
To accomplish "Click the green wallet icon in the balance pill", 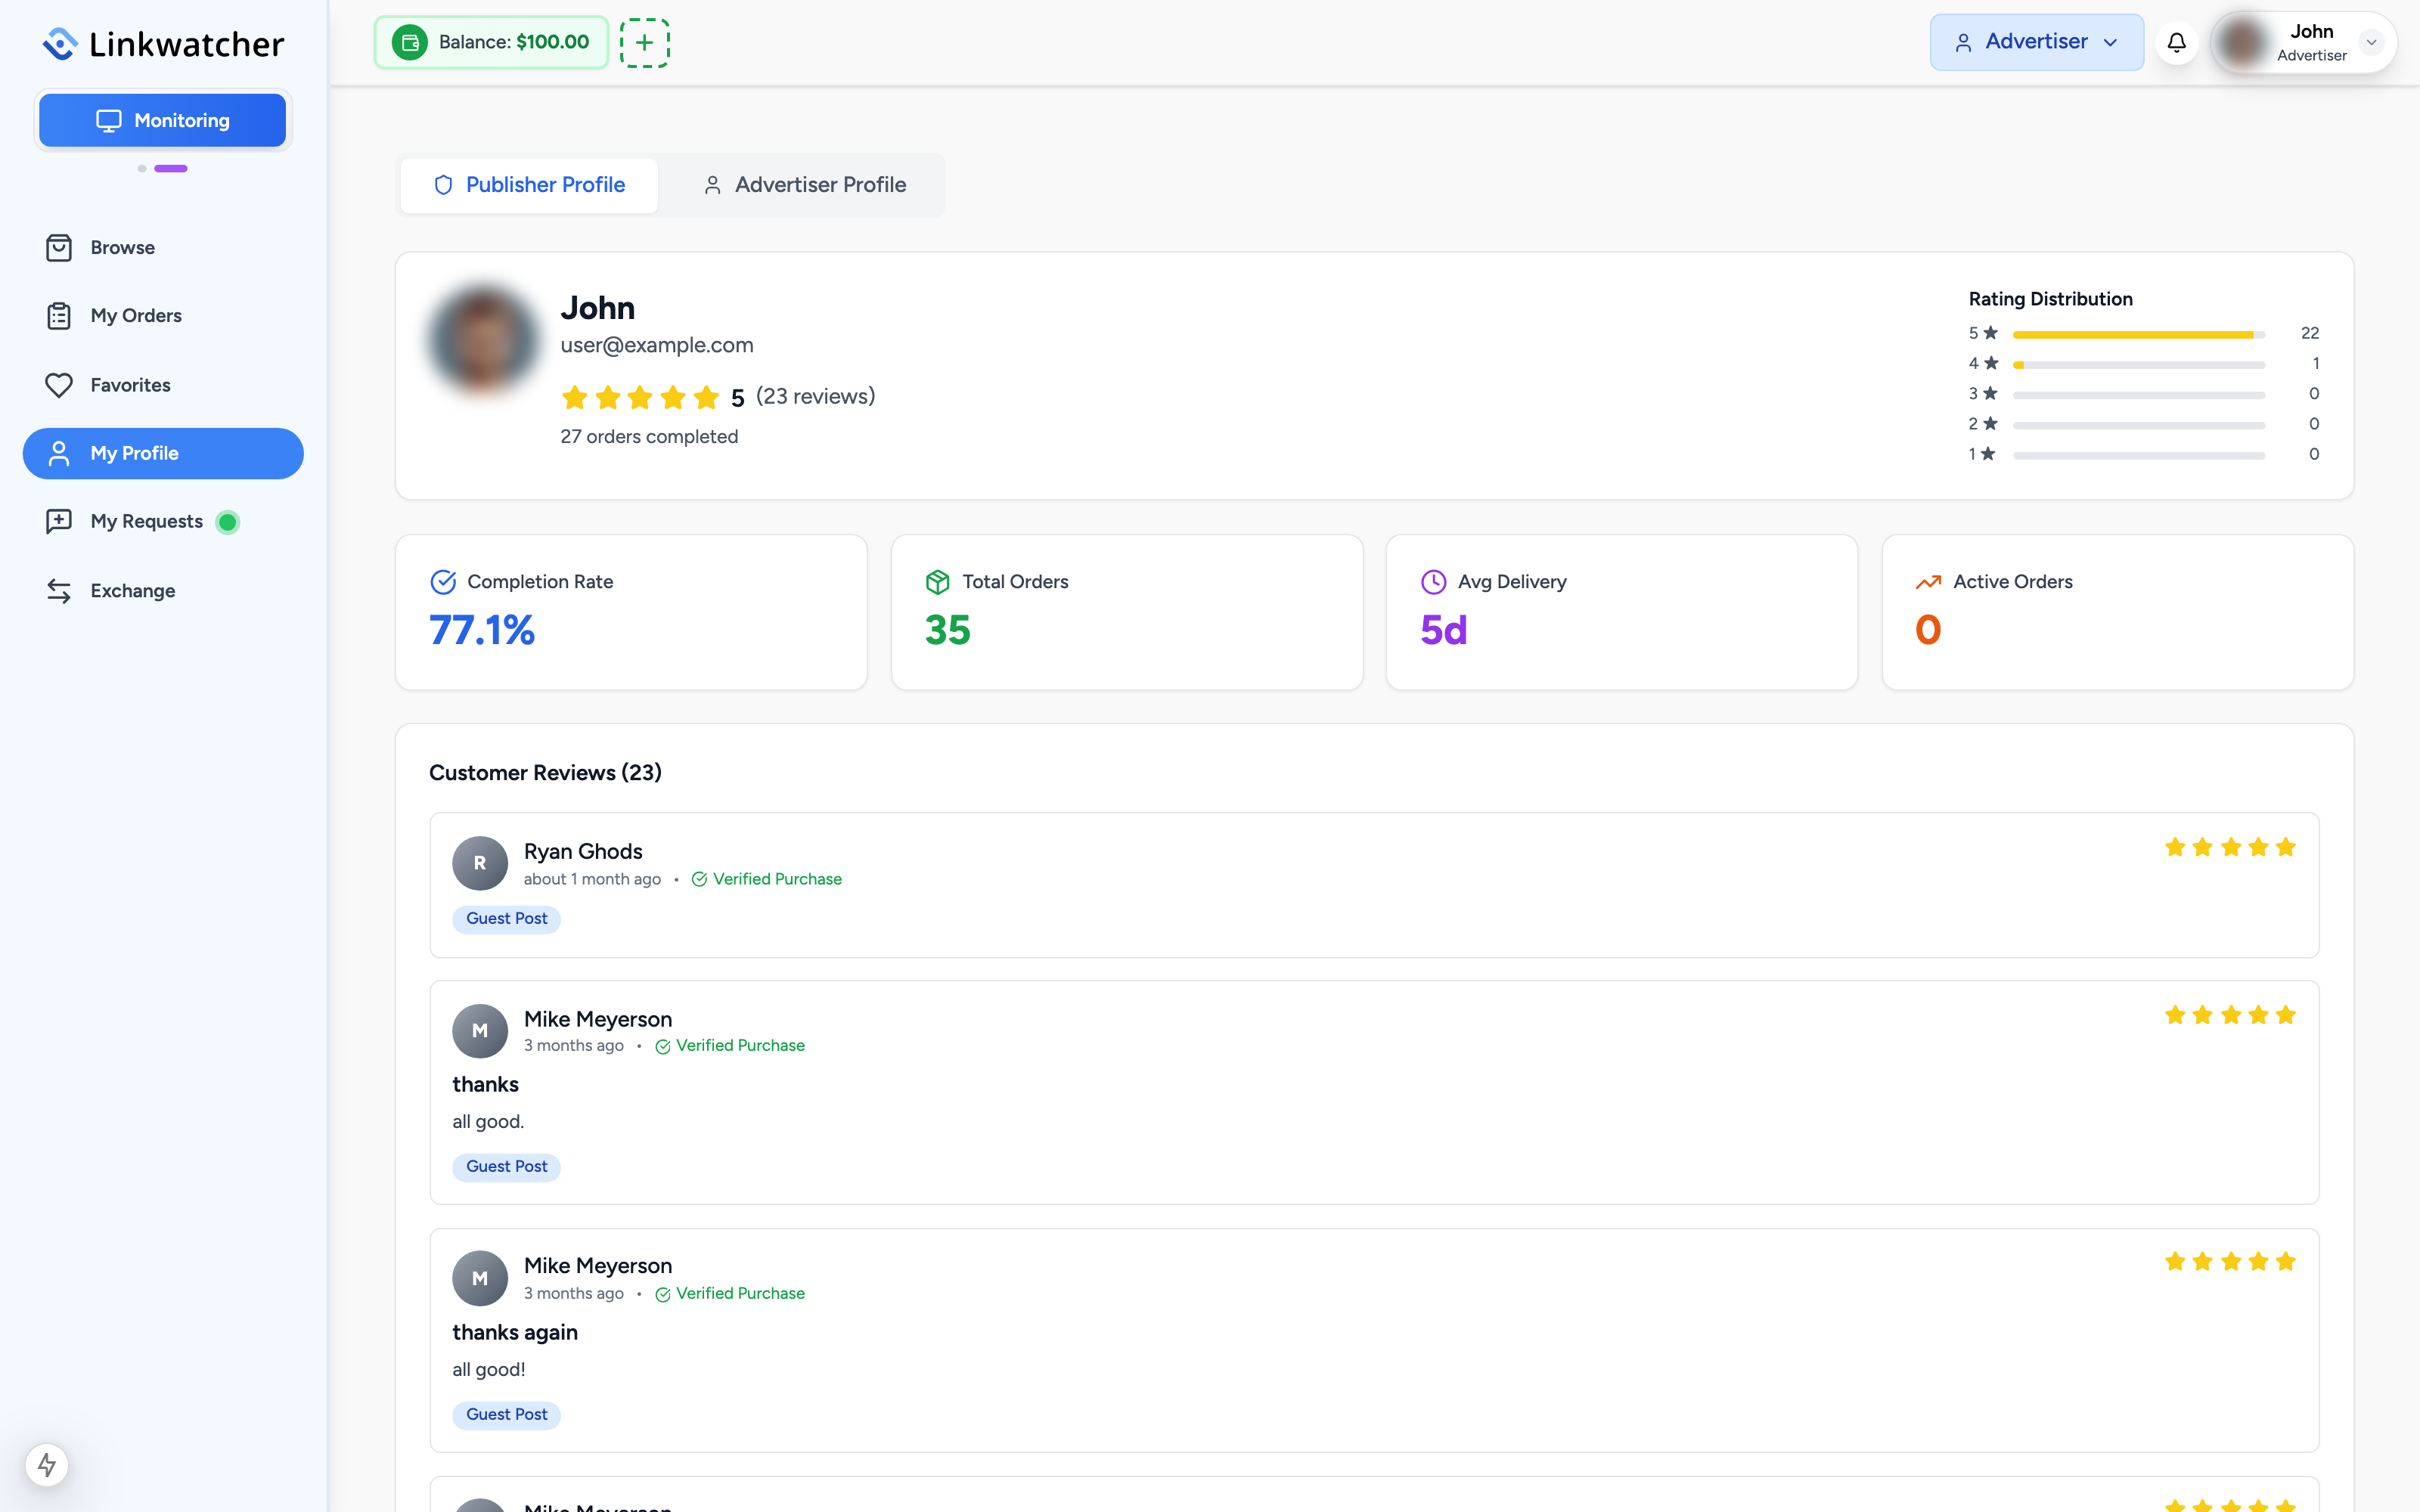I will [409, 42].
